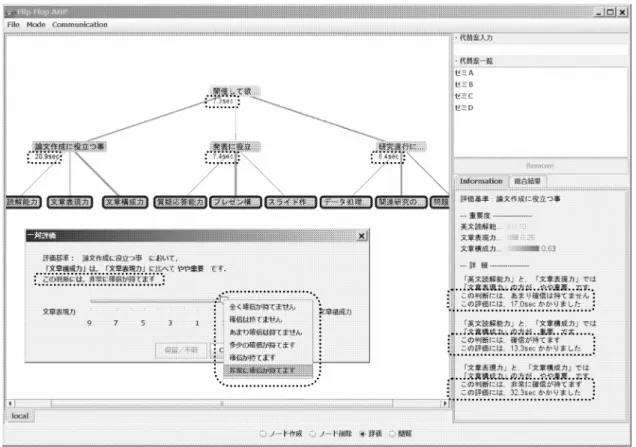The height and width of the screenshot is (447, 636).
Task: Click the Remove button
Action: coord(540,165)
